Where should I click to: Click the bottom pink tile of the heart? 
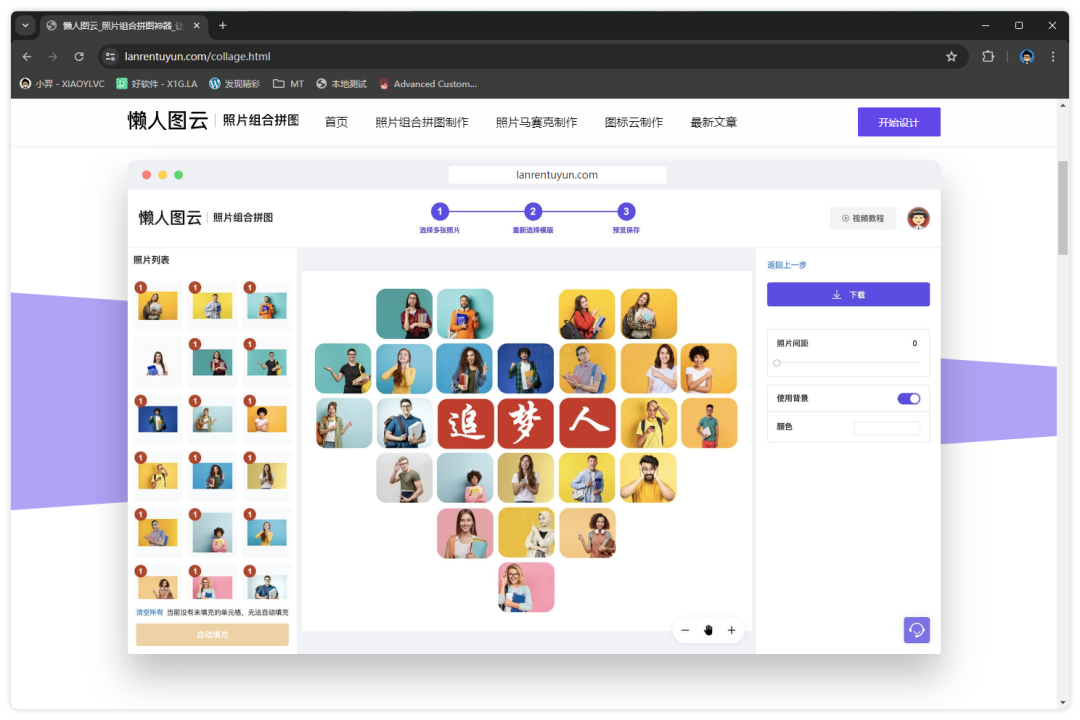526,587
